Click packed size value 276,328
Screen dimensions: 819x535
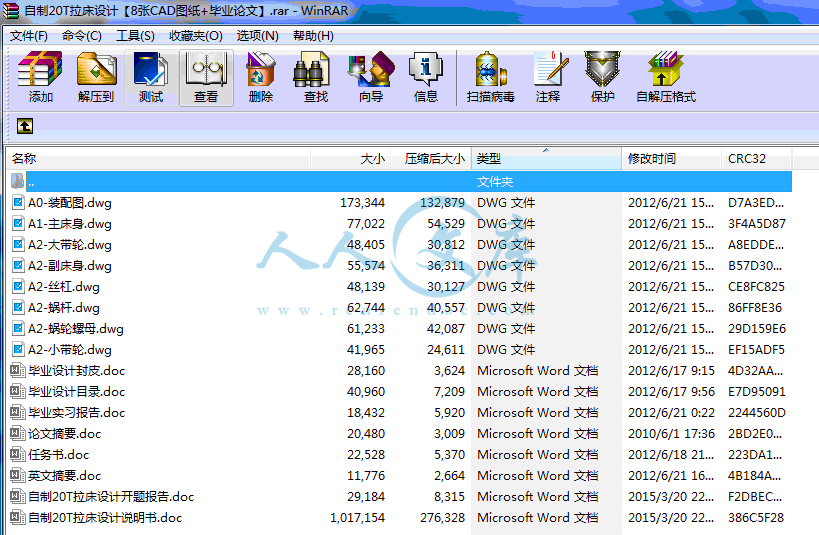coord(442,518)
